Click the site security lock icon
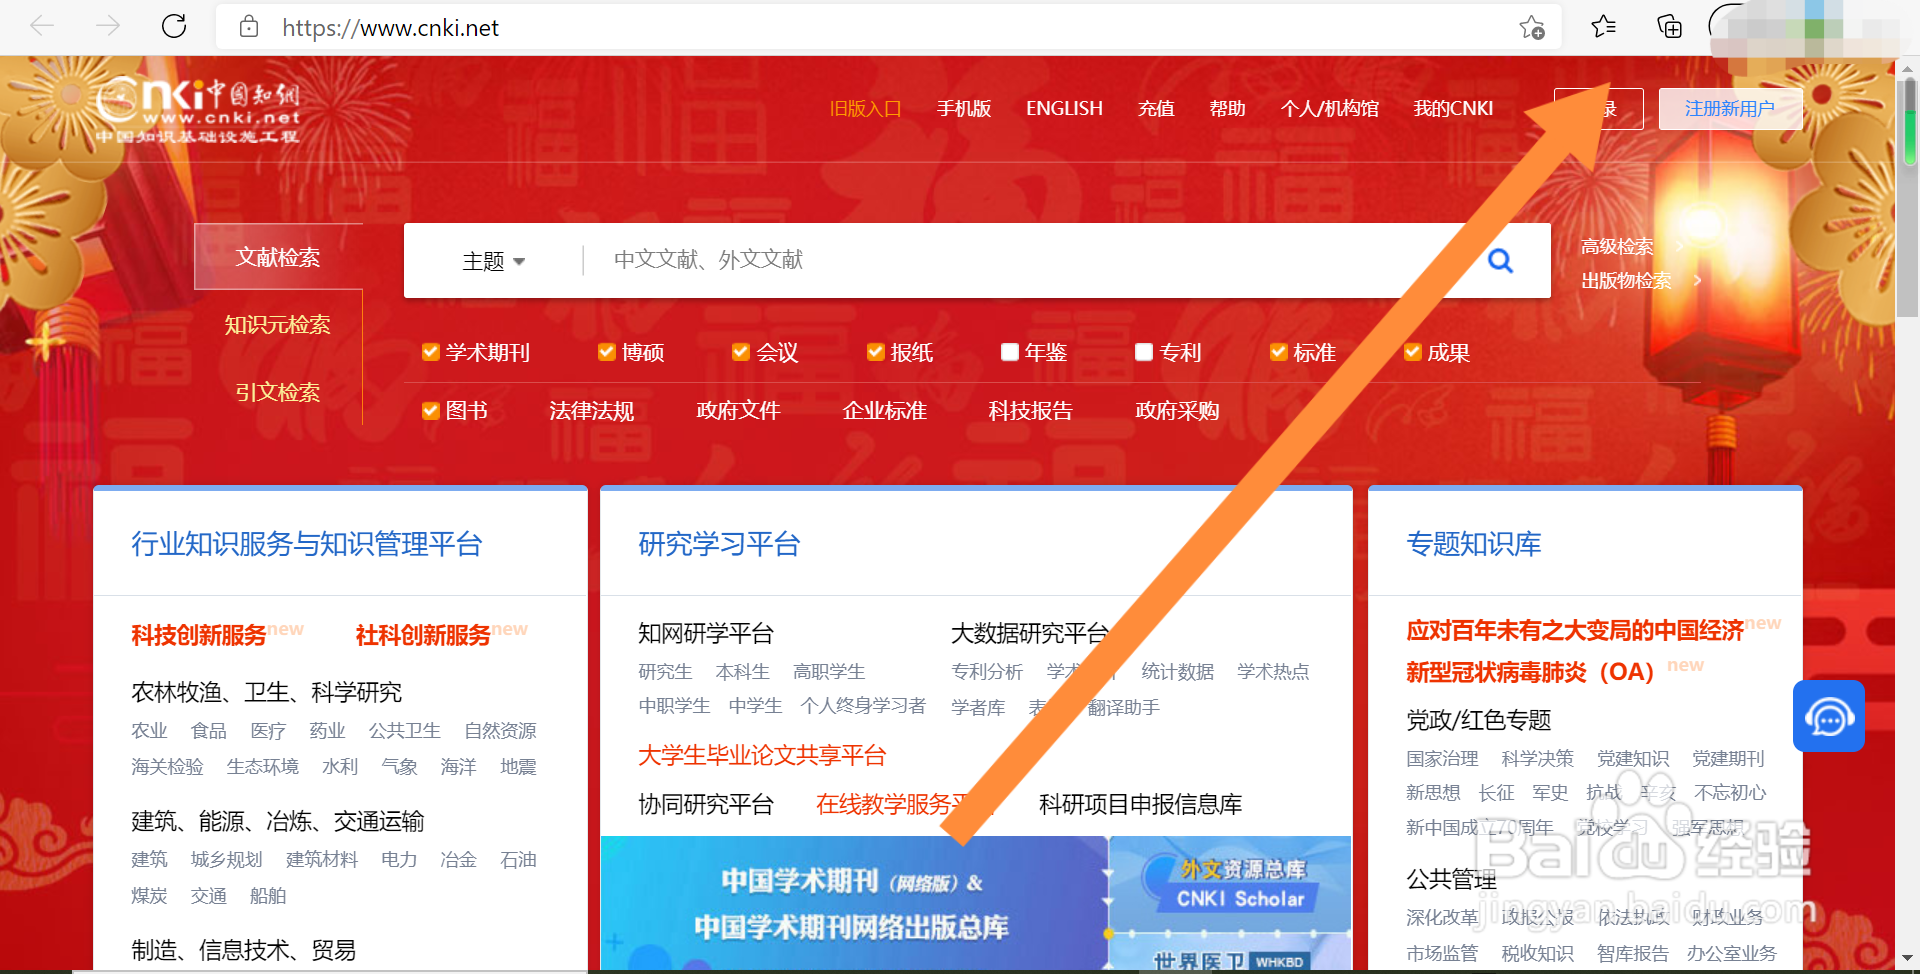This screenshot has height=974, width=1920. [x=249, y=27]
